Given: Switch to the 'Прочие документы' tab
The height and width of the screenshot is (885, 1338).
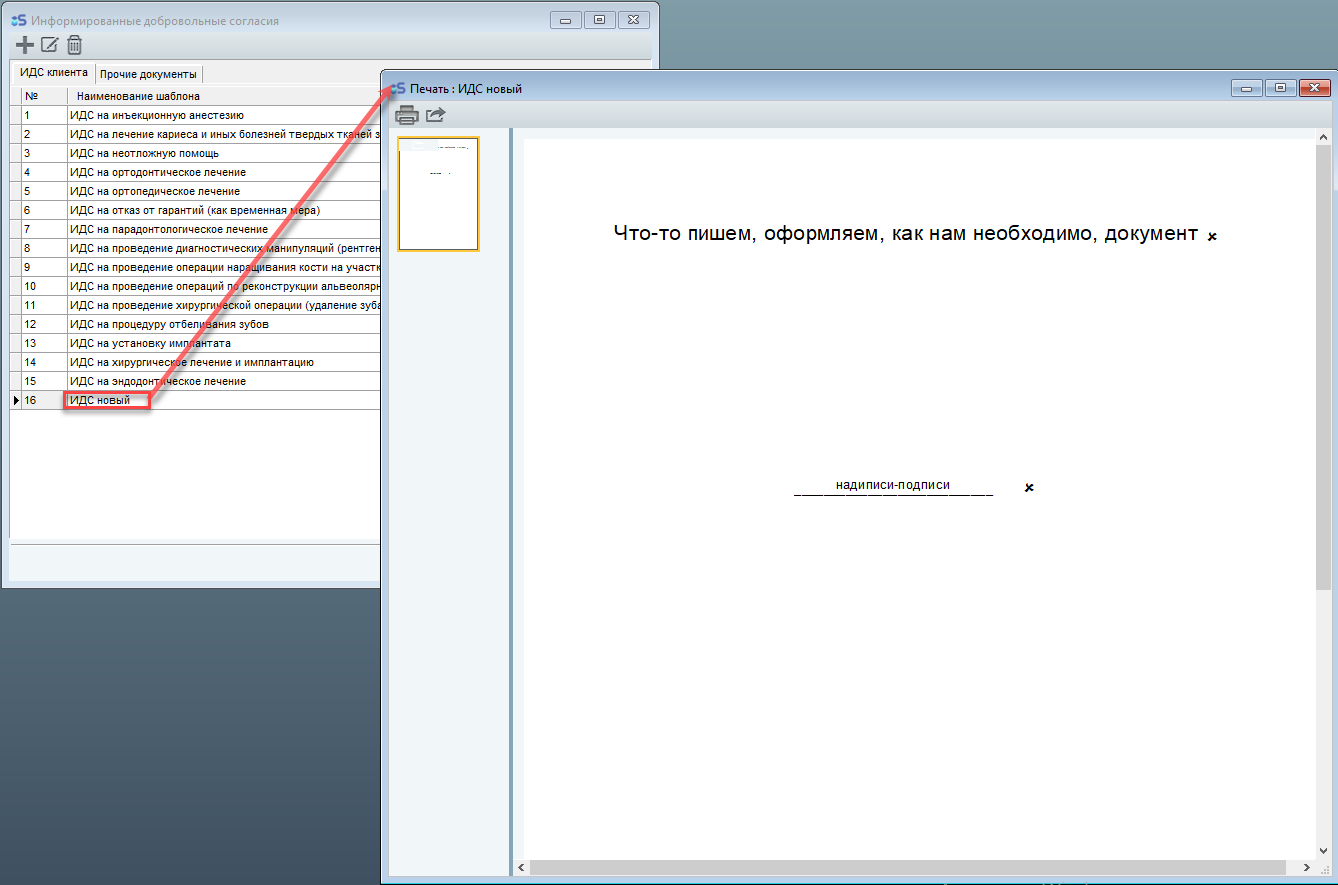Looking at the screenshot, I should pos(148,74).
